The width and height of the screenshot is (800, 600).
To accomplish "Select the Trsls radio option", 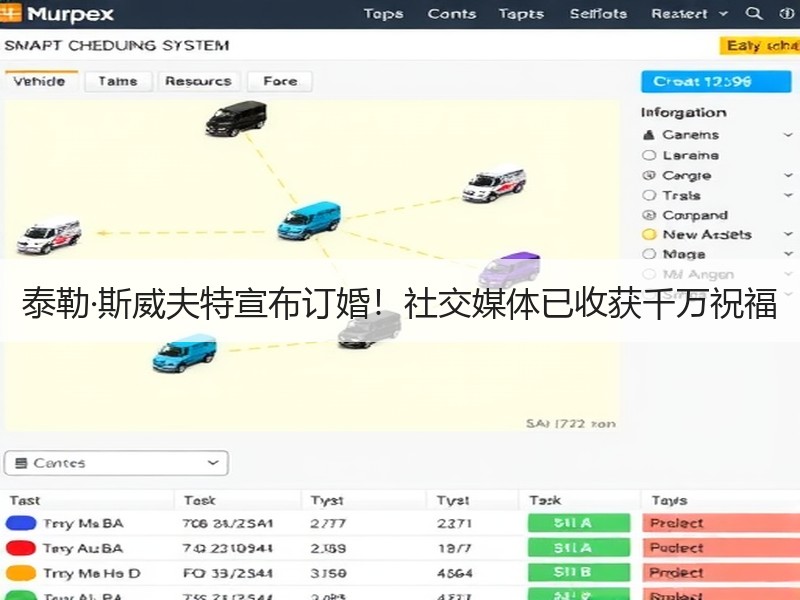I will click(x=648, y=195).
